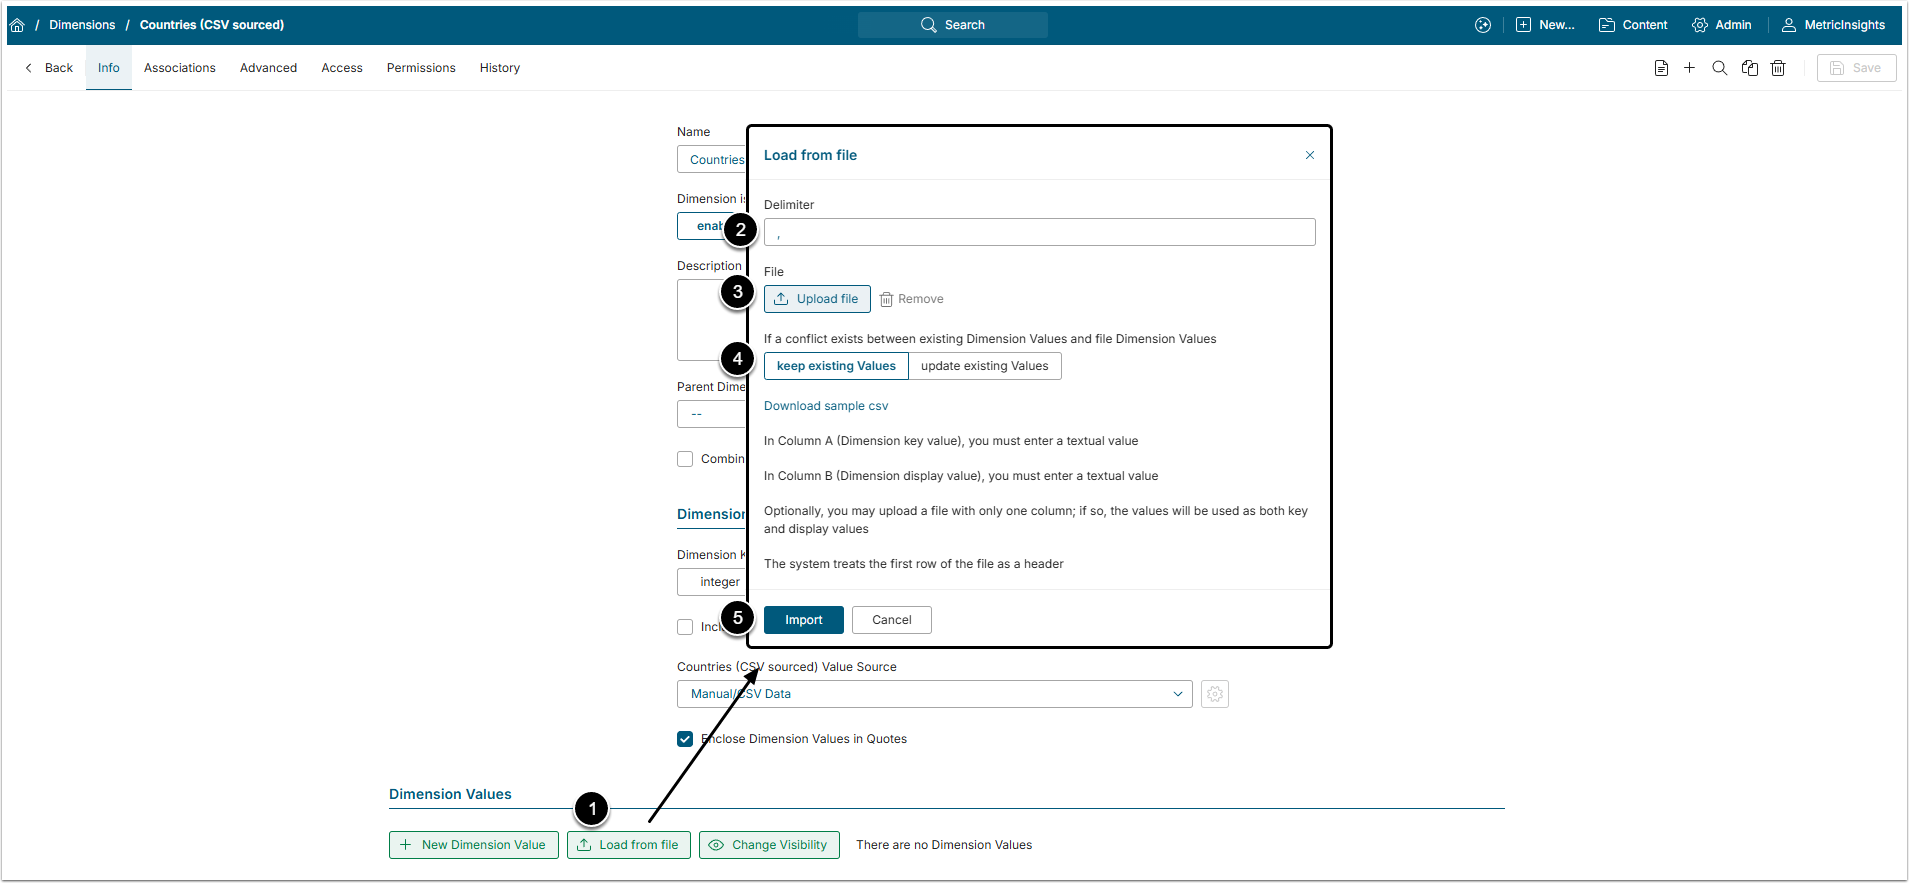Image resolution: width=1909 pixels, height=883 pixels.
Task: Close the Load from file dialog
Action: click(x=1310, y=155)
